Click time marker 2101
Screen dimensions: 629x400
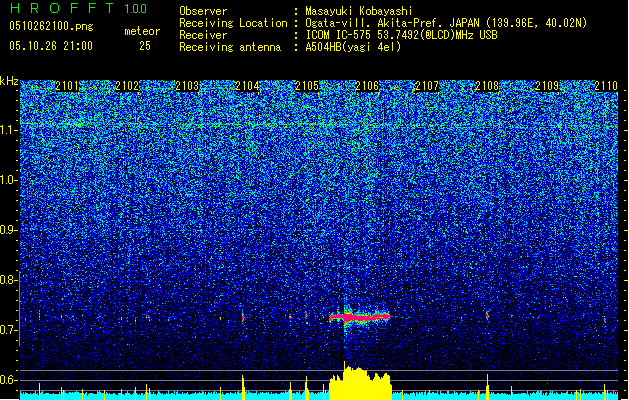pyautogui.click(x=67, y=86)
